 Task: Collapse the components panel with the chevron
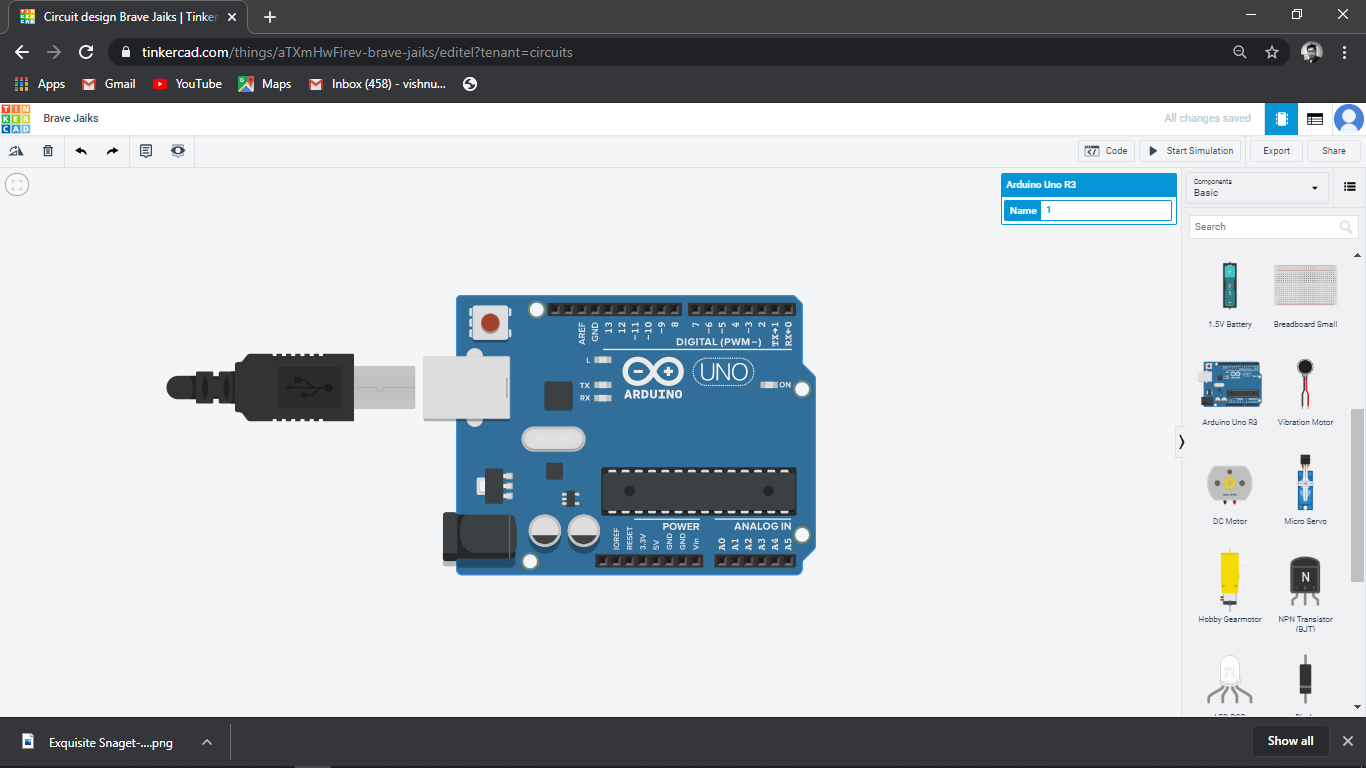pos(1181,441)
